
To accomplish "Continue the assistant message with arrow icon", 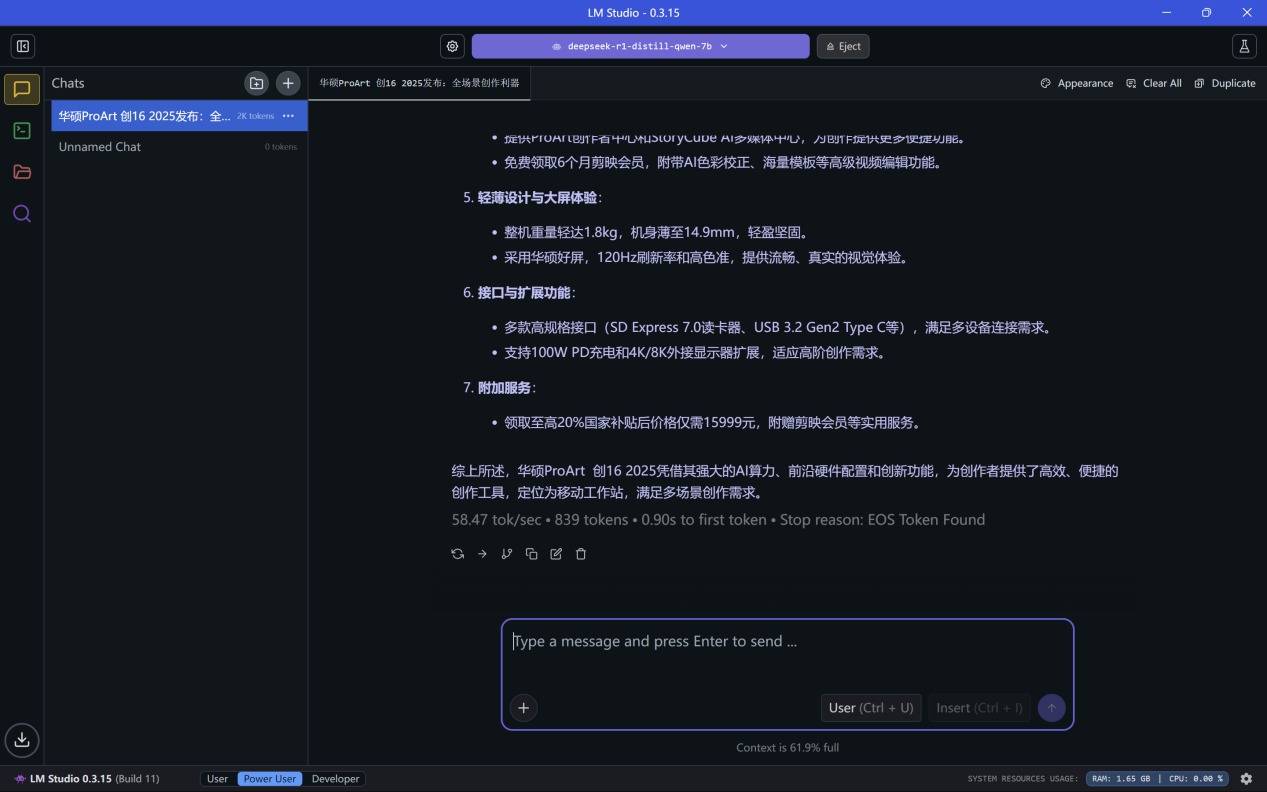I will point(482,554).
